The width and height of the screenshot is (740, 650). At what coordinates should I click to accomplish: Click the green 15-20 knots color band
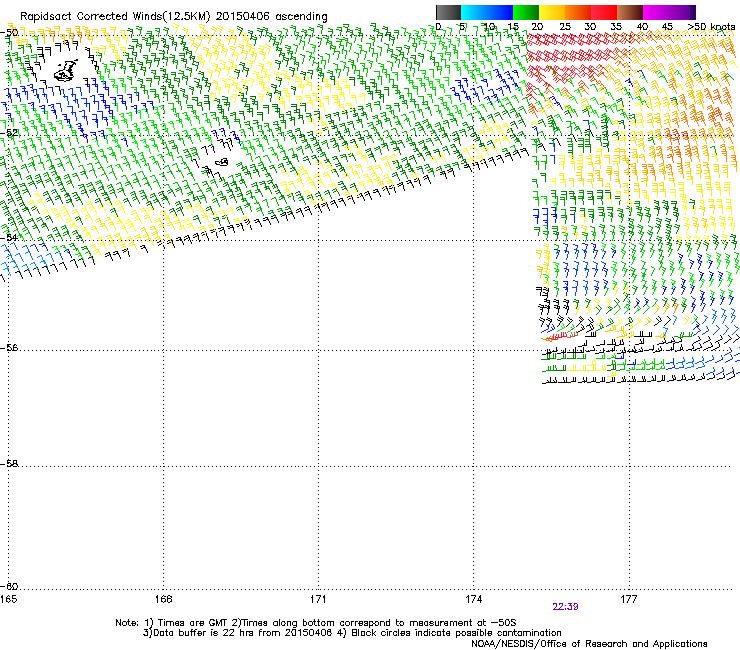click(526, 12)
